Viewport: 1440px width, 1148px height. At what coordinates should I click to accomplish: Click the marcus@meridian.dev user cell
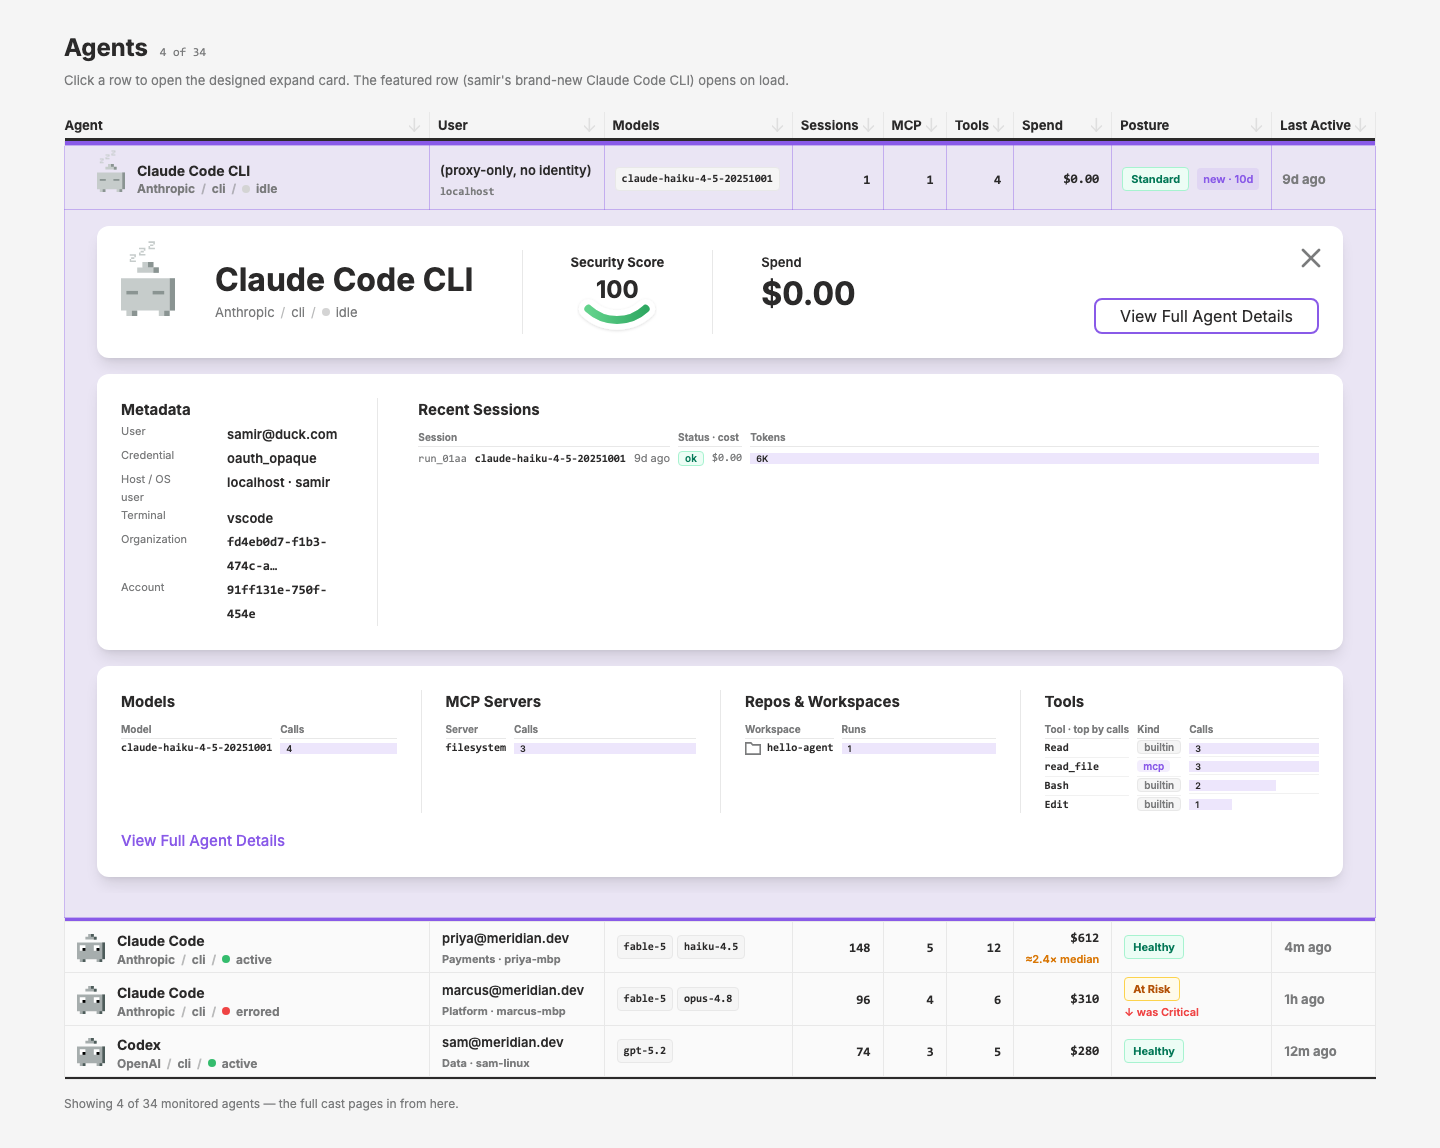pos(513,991)
